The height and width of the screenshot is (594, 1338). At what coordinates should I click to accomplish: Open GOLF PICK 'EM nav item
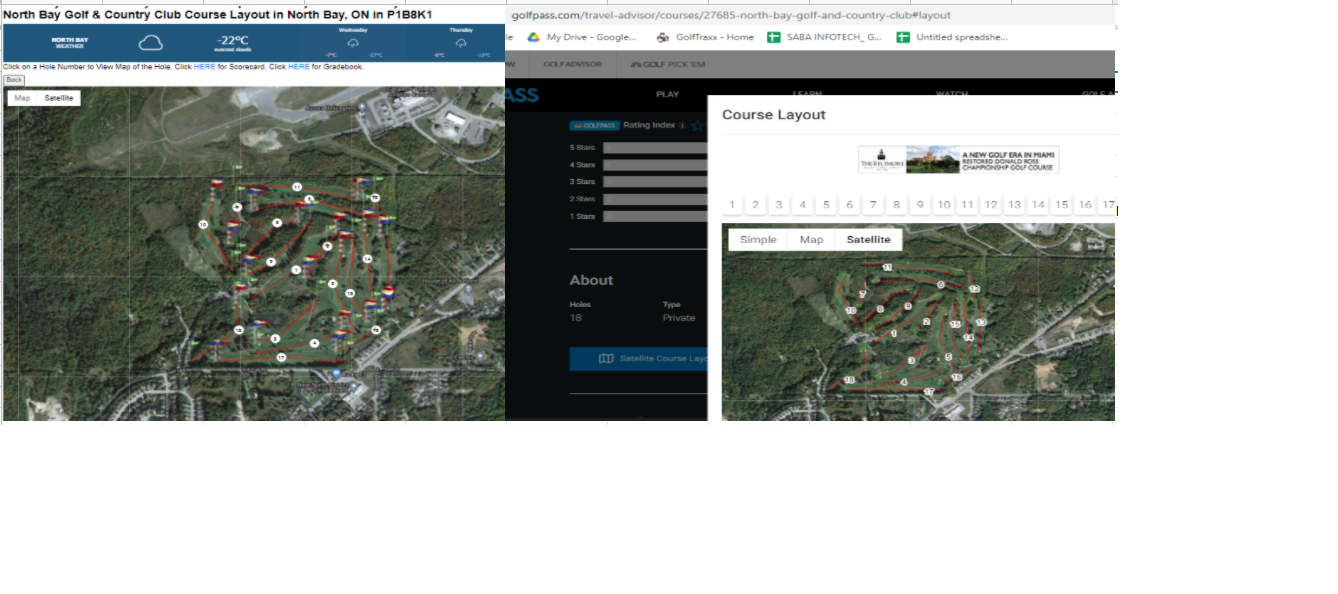[x=667, y=64]
